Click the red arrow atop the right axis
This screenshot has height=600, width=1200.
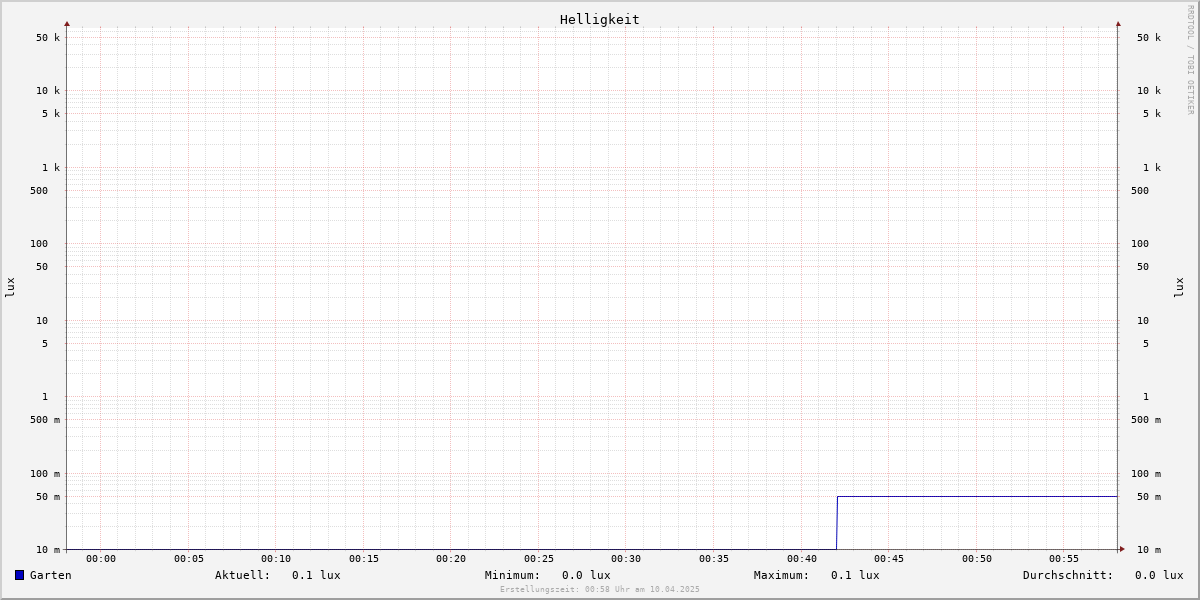click(1118, 23)
